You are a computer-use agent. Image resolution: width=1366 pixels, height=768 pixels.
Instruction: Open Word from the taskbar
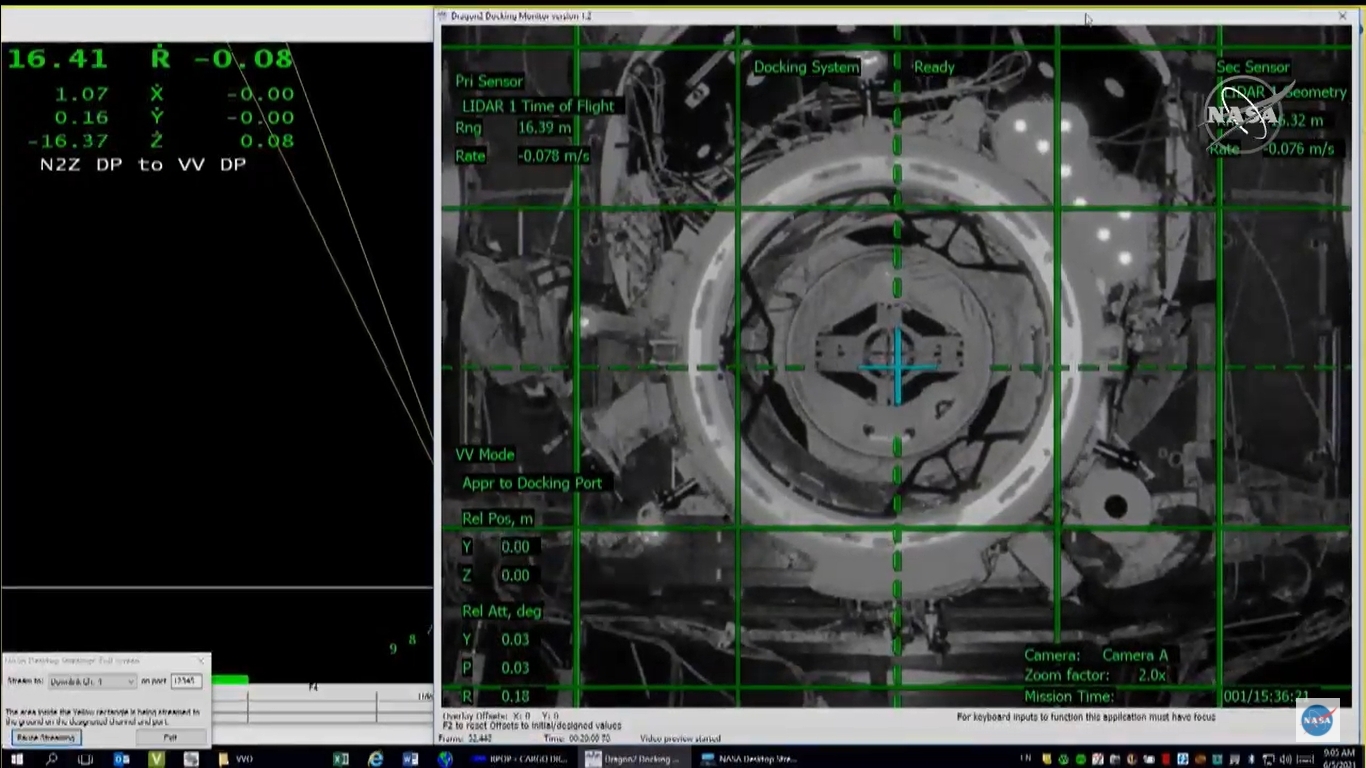[411, 759]
